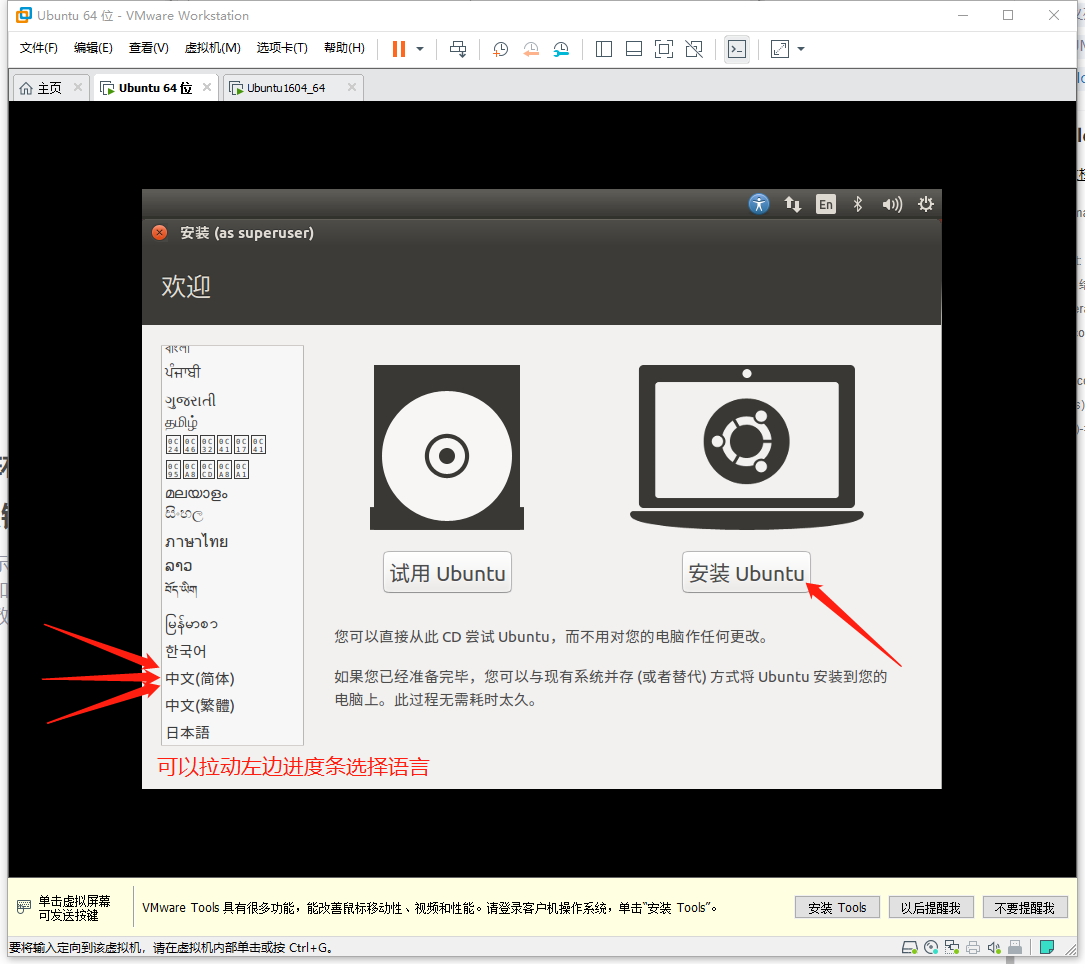Open the En keyboard layout menu

tap(825, 204)
